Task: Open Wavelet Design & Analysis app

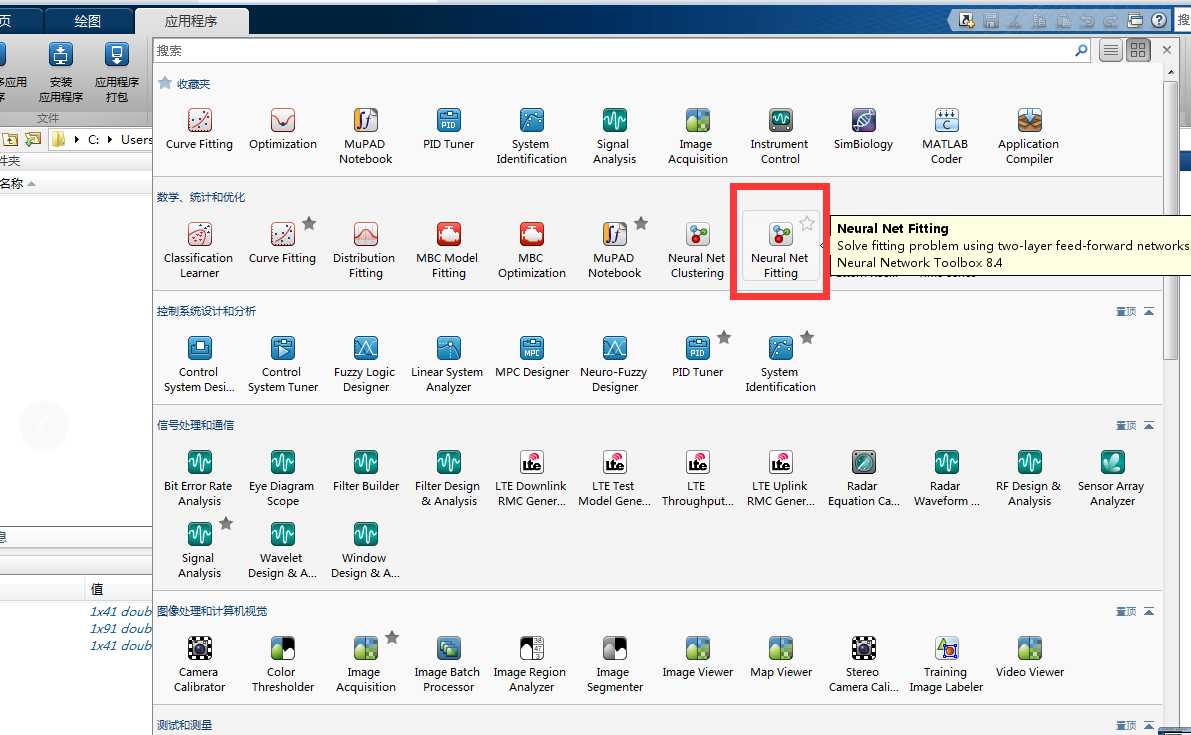Action: [x=283, y=550]
